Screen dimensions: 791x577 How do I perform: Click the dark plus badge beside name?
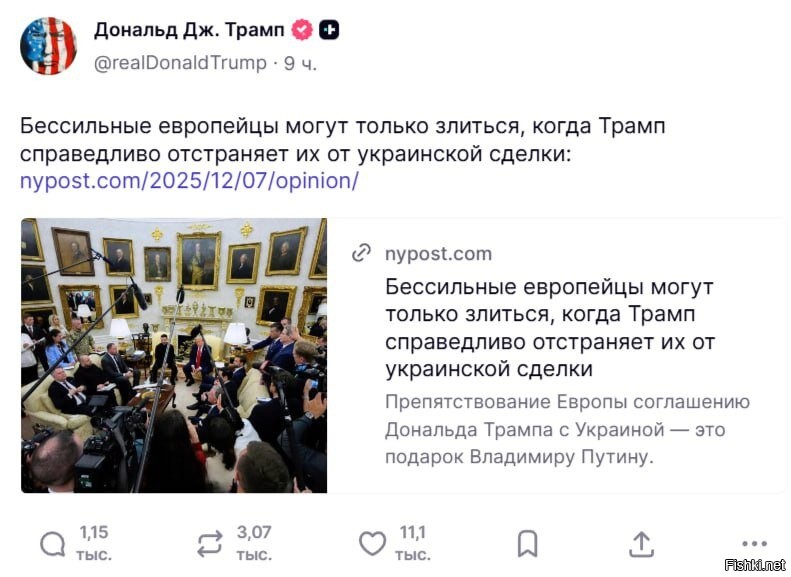click(x=329, y=30)
